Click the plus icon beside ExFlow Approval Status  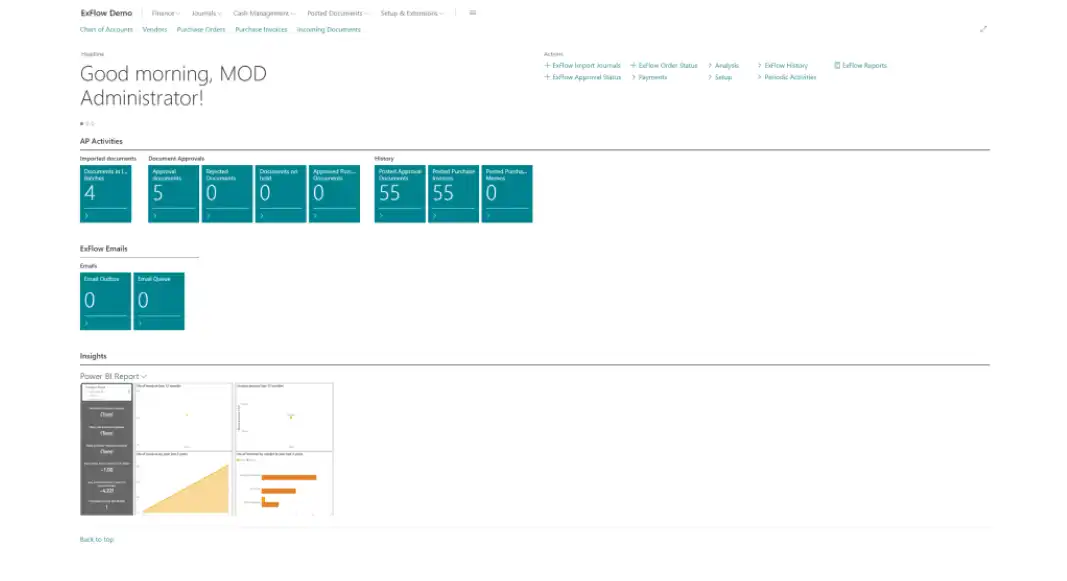[546, 77]
